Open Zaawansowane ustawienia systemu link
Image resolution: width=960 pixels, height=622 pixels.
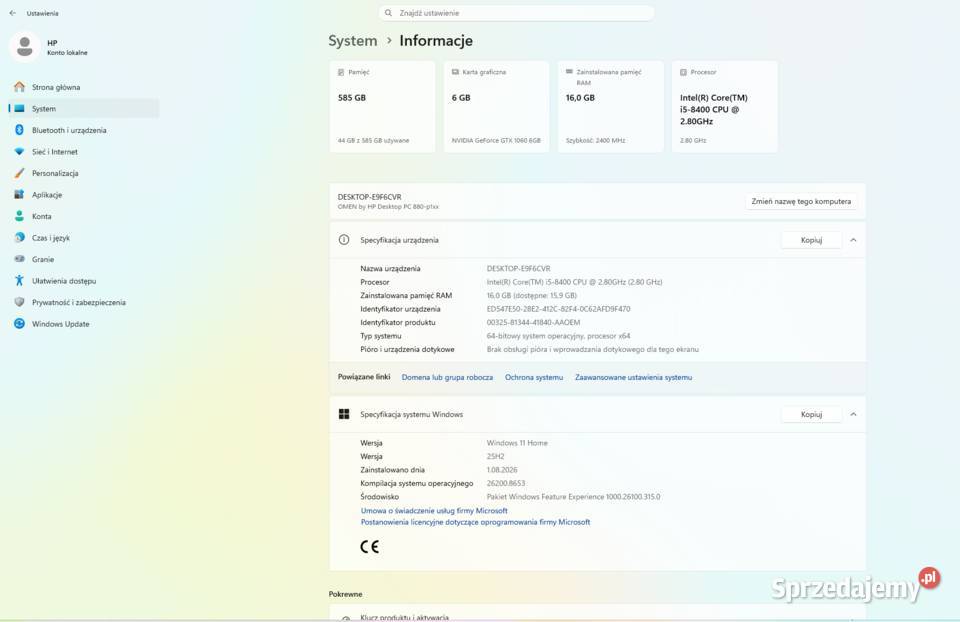pos(633,377)
